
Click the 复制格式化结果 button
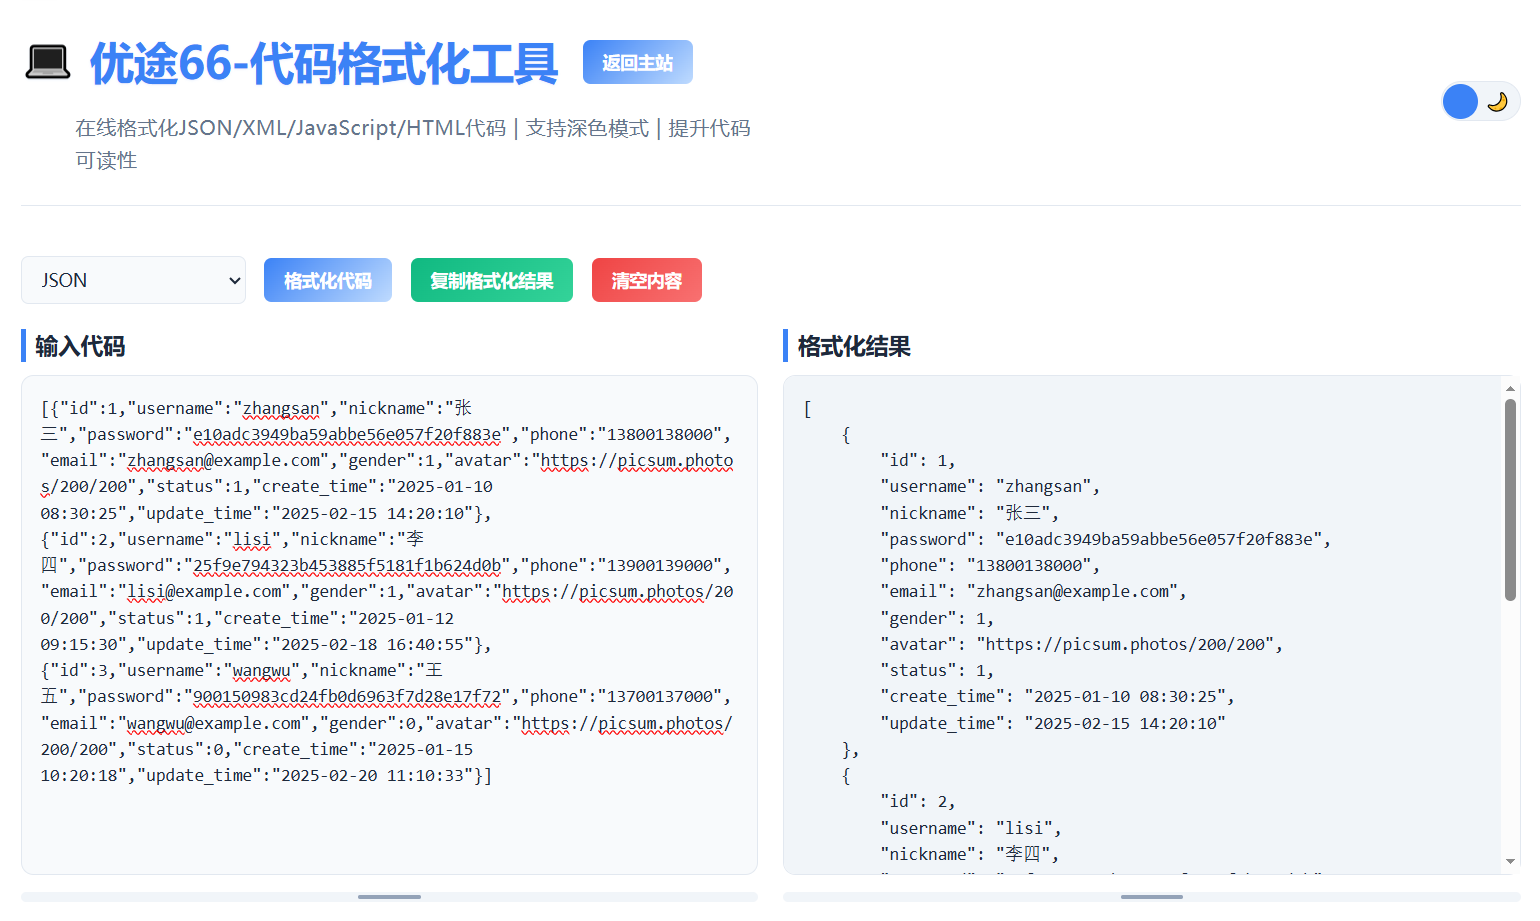(492, 280)
